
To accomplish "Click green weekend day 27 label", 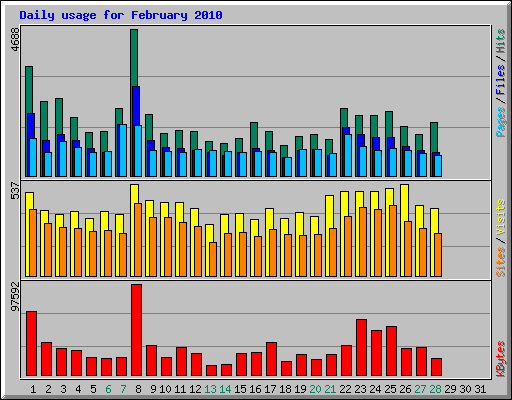I will click(420, 389).
